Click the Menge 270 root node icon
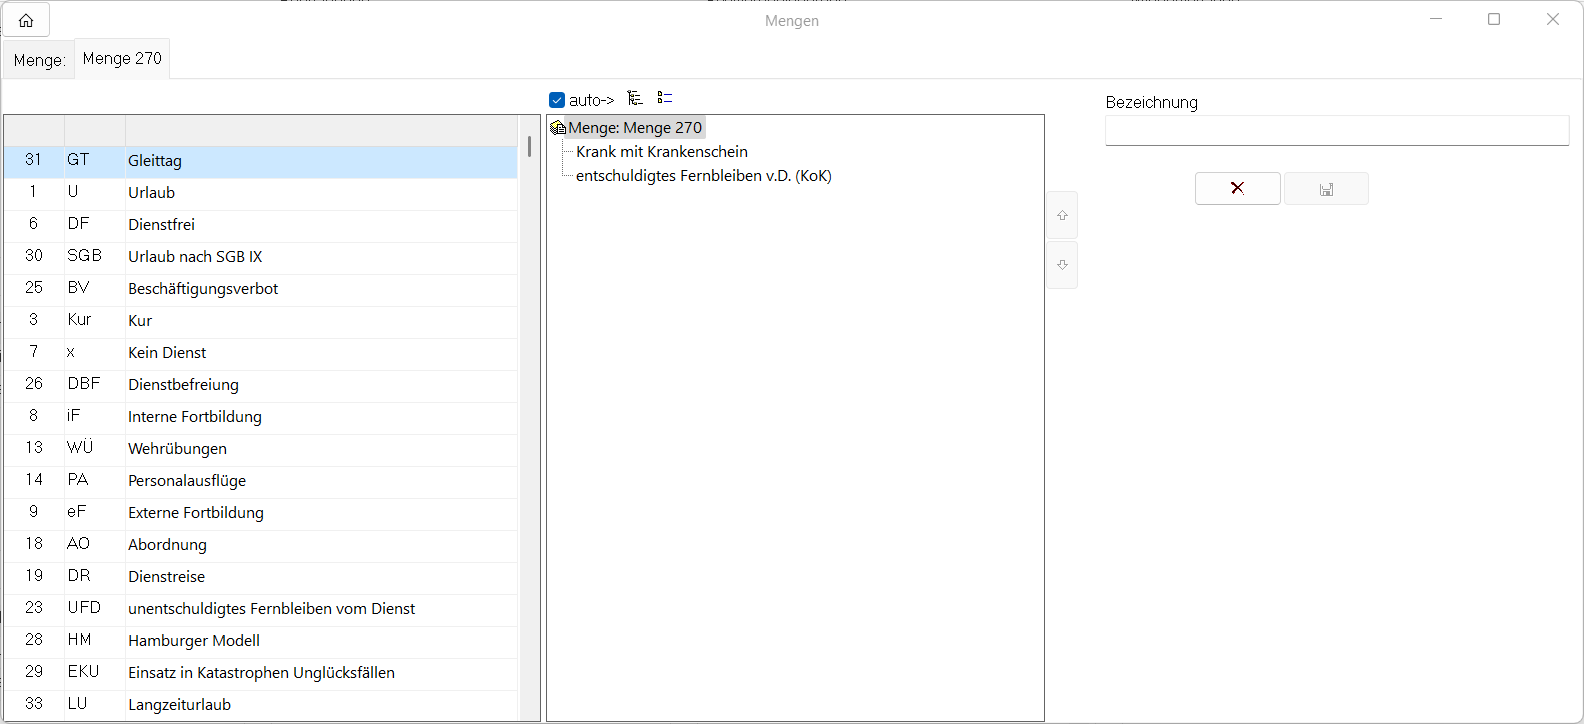The image size is (1584, 724). tap(558, 128)
